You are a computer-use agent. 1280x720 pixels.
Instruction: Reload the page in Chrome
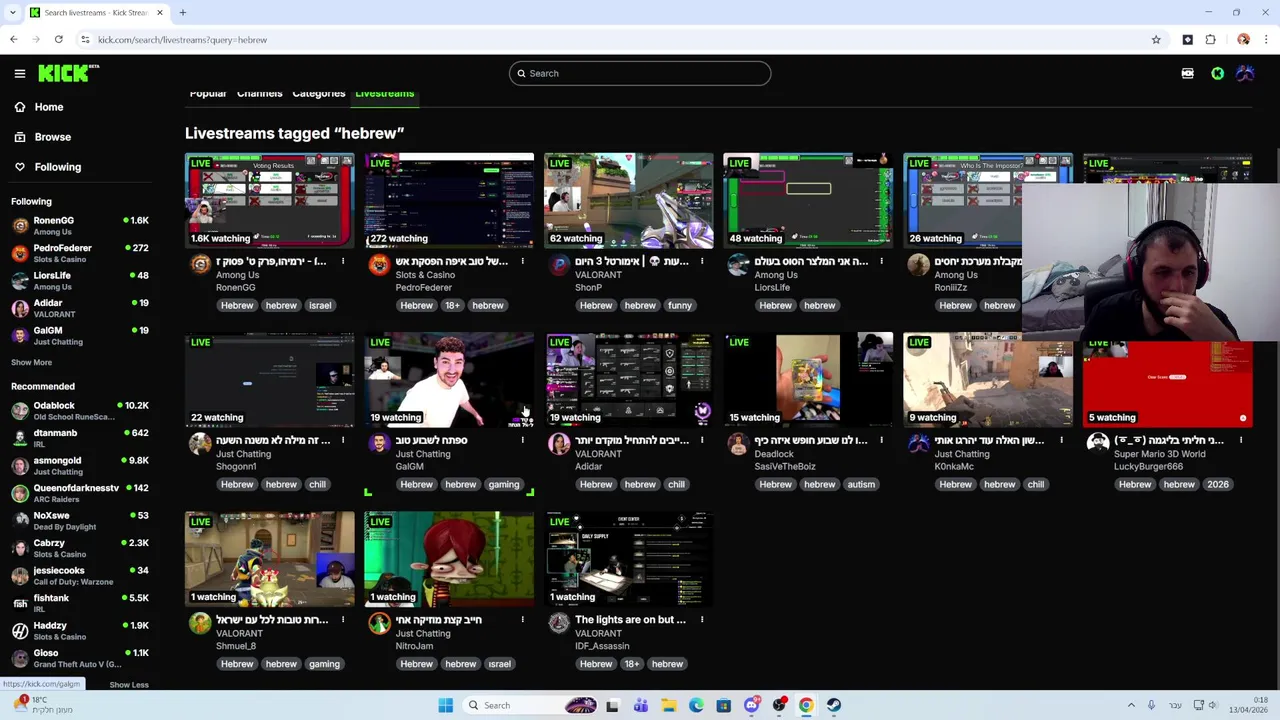(x=59, y=40)
